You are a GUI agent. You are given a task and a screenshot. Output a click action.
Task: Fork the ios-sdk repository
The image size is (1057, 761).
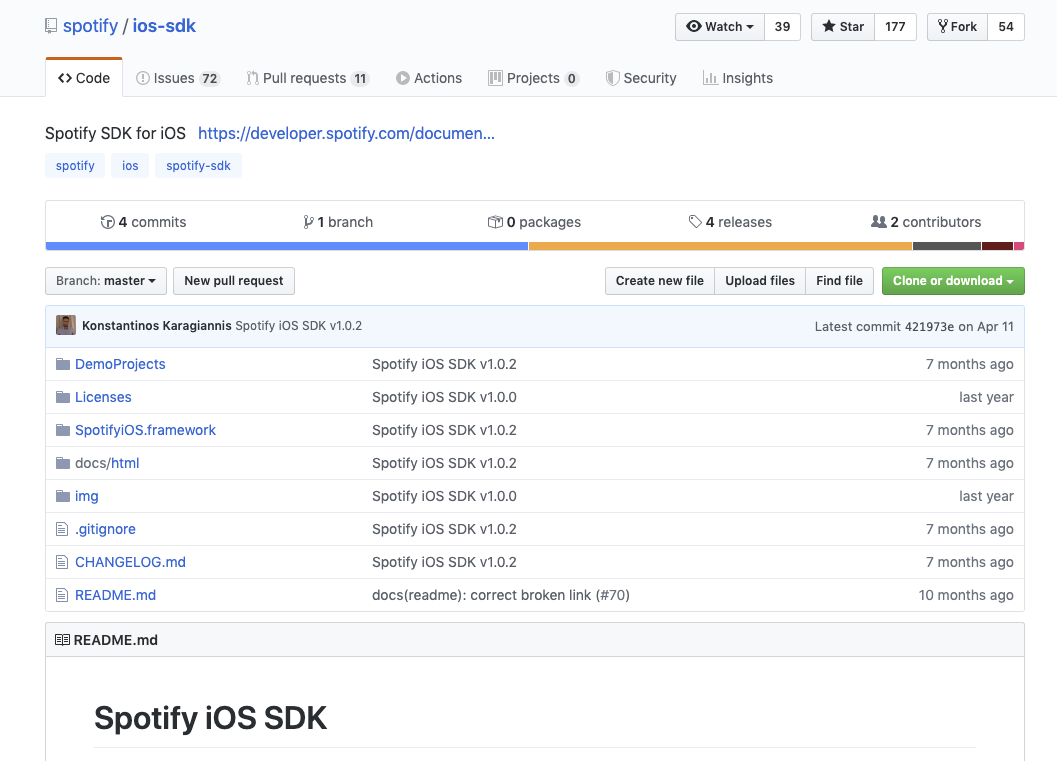tap(958, 26)
